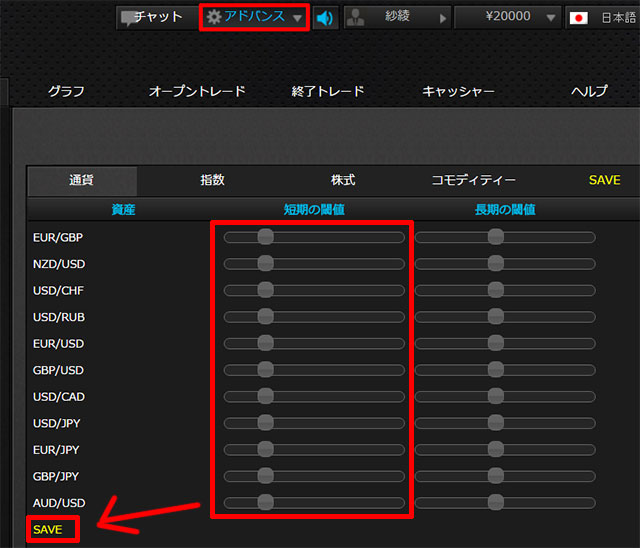The image size is (640, 548).
Task: Select the NZD/USD asset label
Action: (x=59, y=264)
